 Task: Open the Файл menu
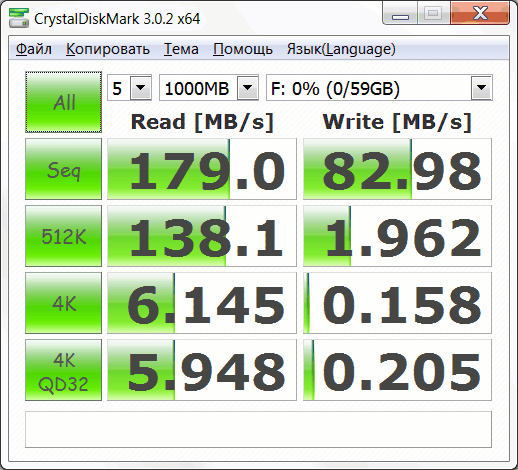pyautogui.click(x=34, y=49)
